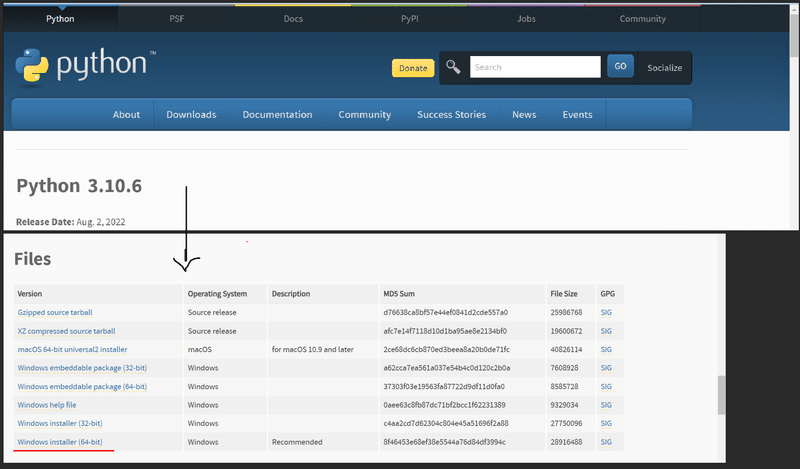Open SIG link for 32-bit embeddable package
800x469 pixels.
(x=606, y=368)
